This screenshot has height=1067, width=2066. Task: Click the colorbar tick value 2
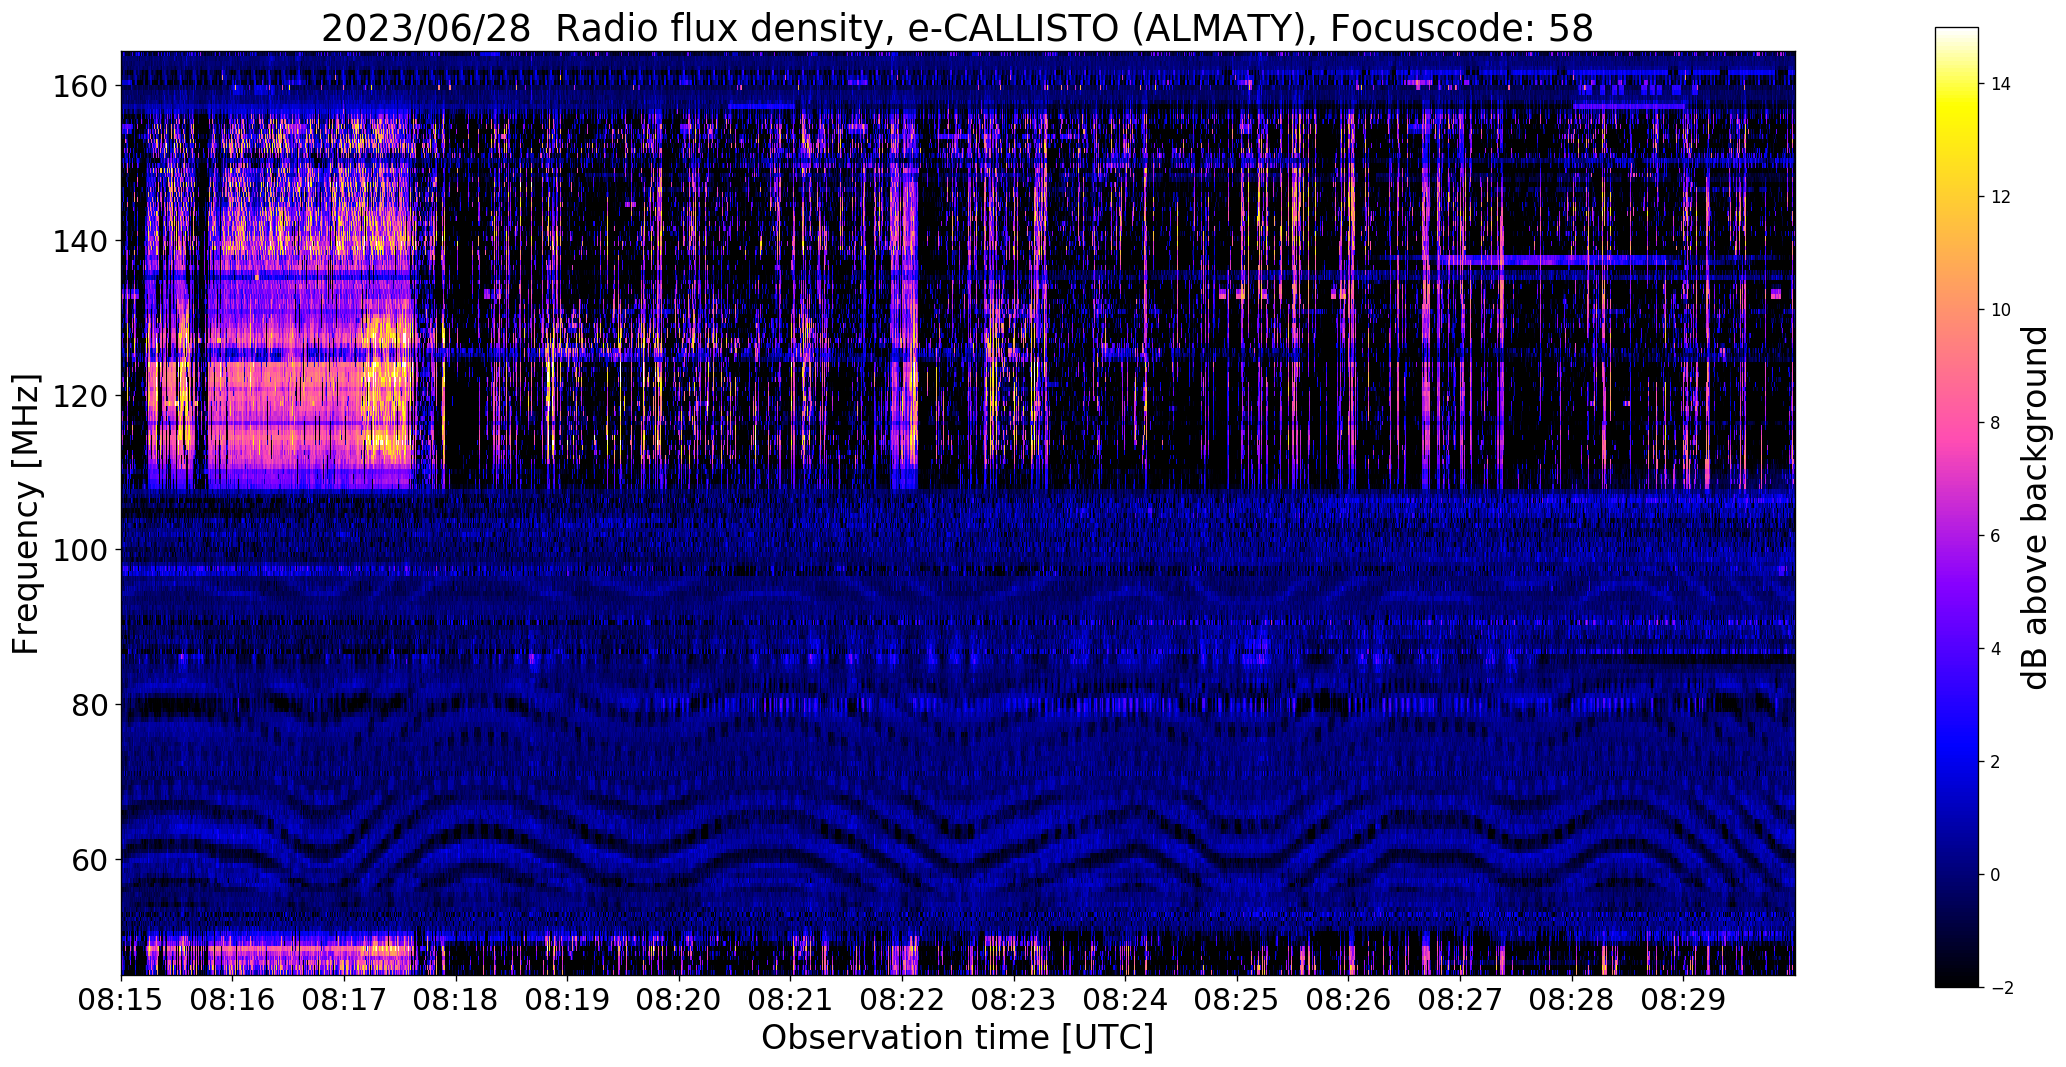(x=1996, y=762)
